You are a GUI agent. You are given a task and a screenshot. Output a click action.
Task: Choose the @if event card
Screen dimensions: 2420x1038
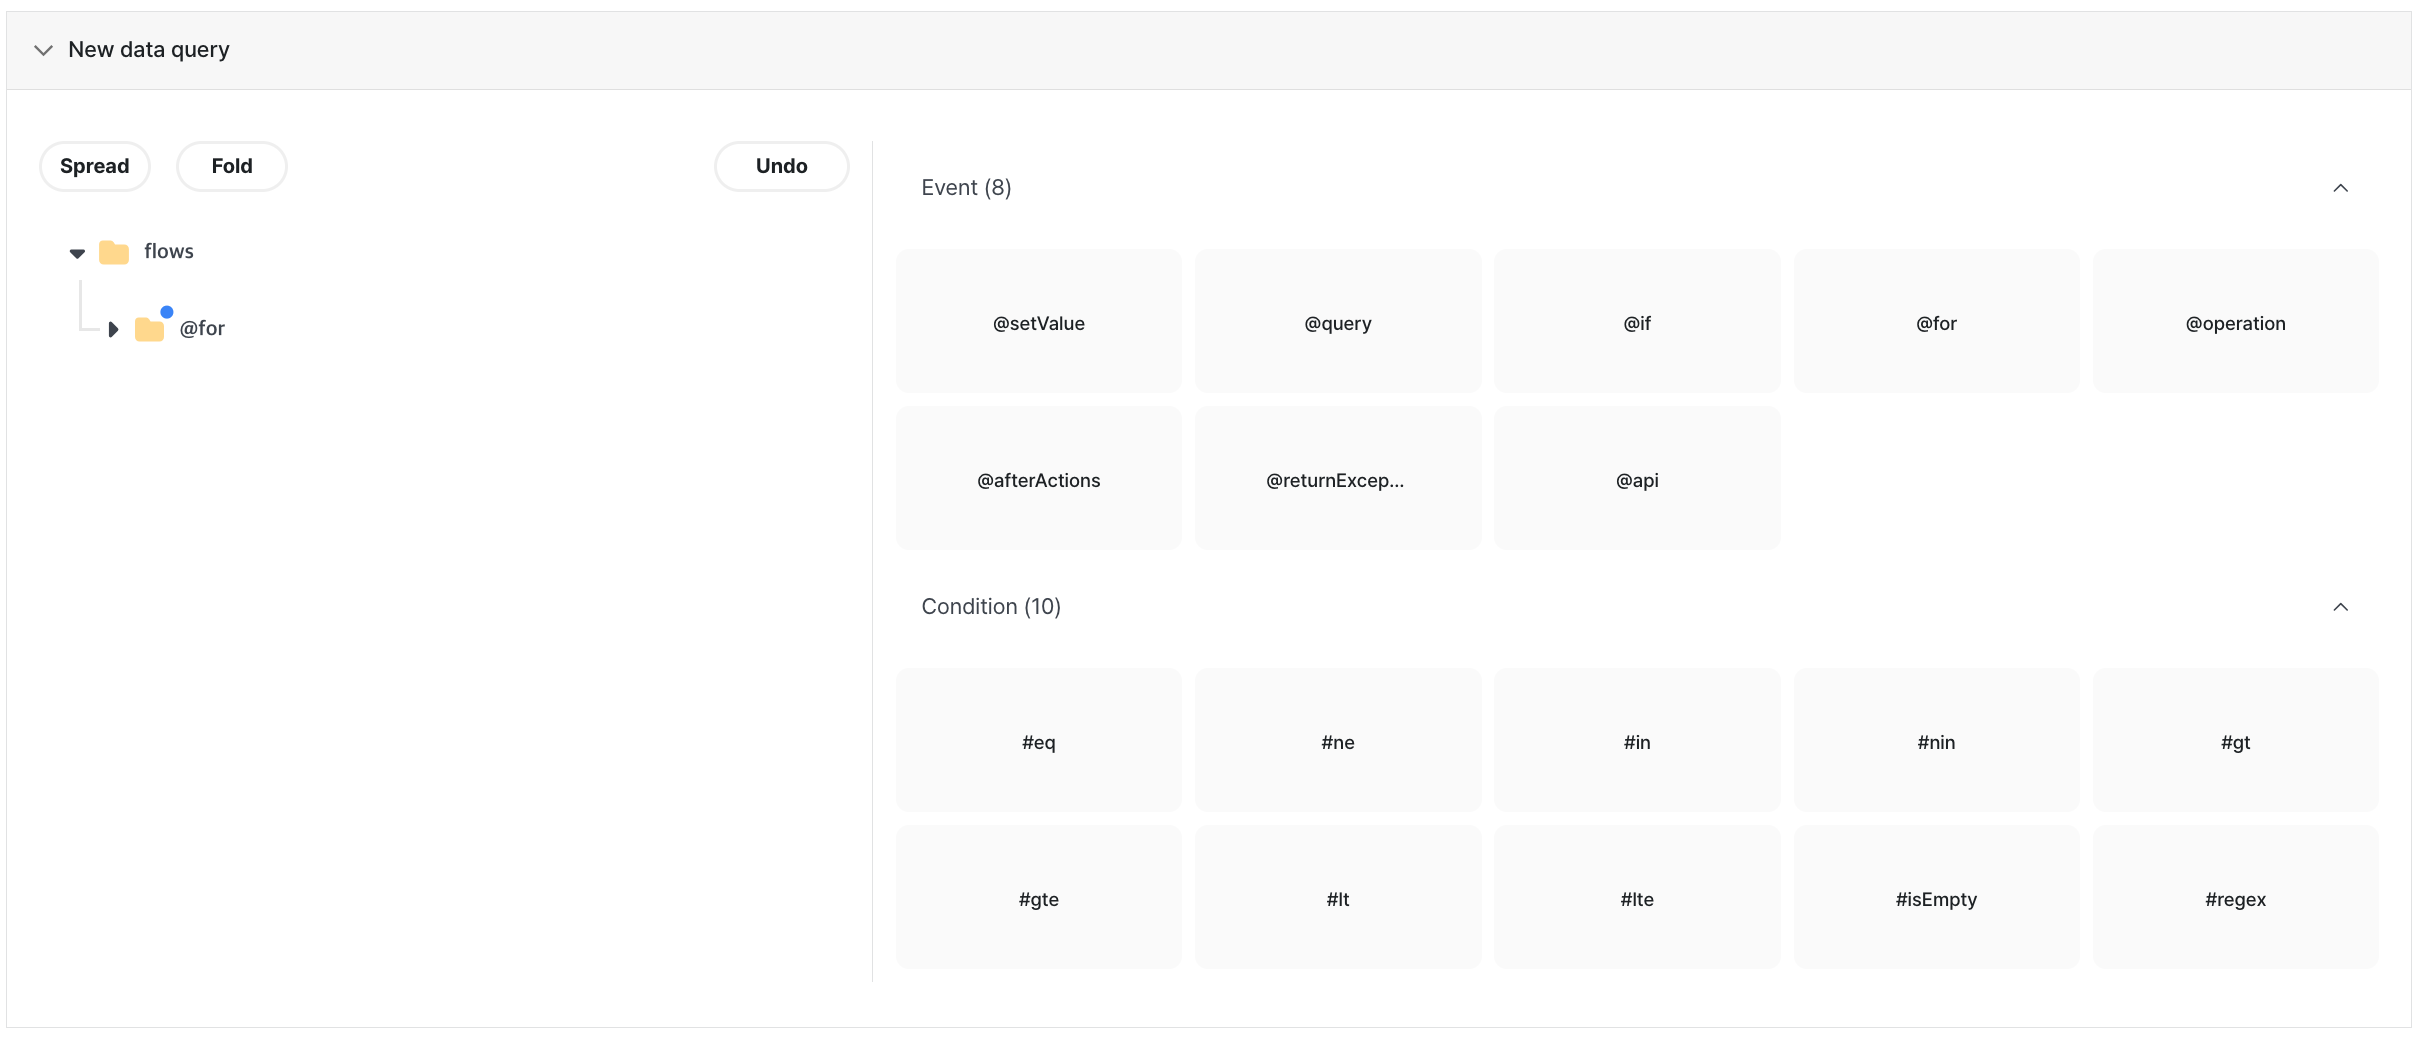click(x=1637, y=322)
